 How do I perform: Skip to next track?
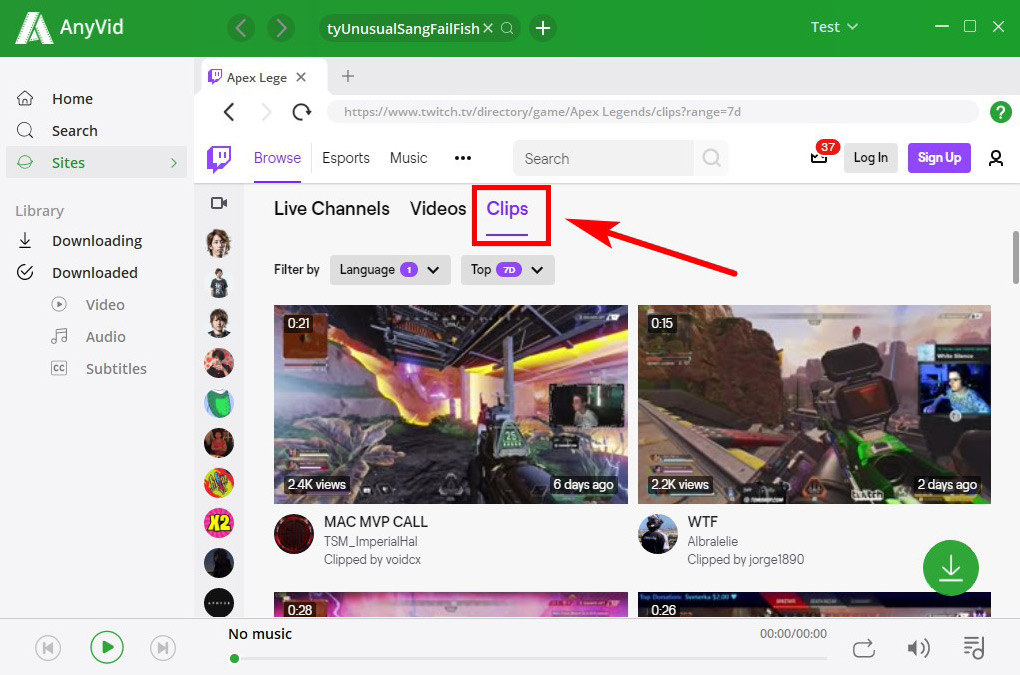point(163,648)
